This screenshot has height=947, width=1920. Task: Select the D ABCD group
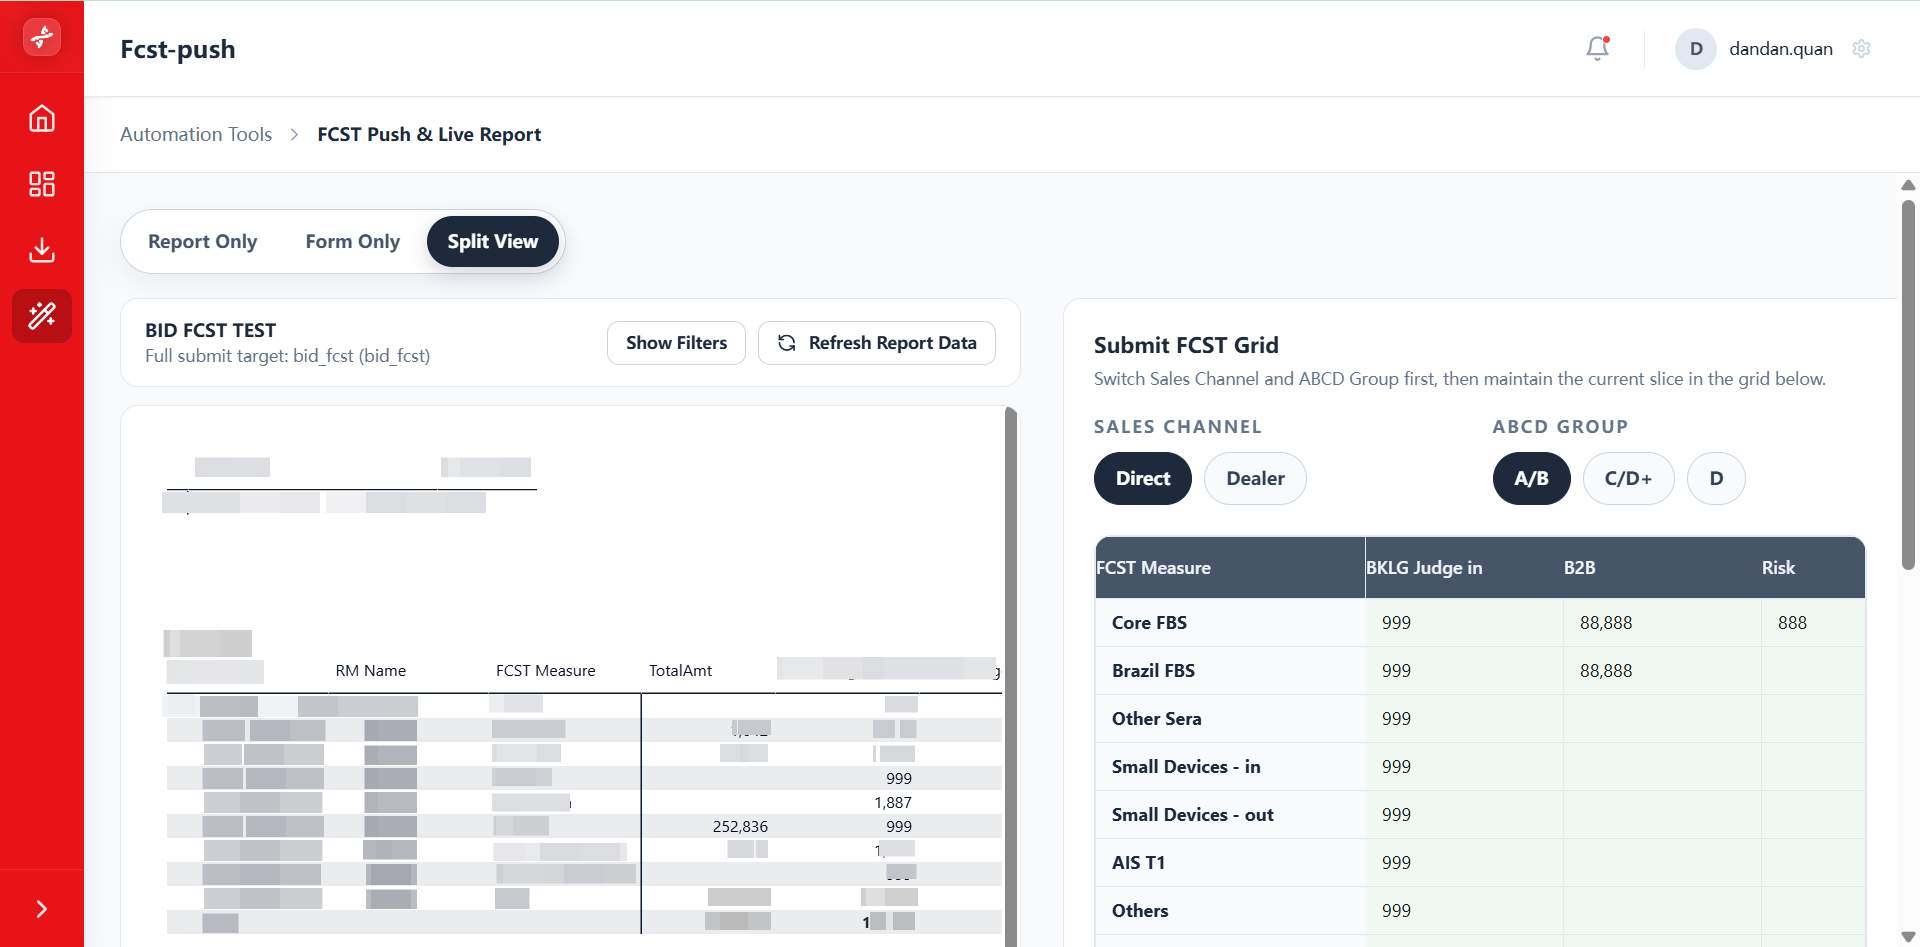[x=1716, y=478]
